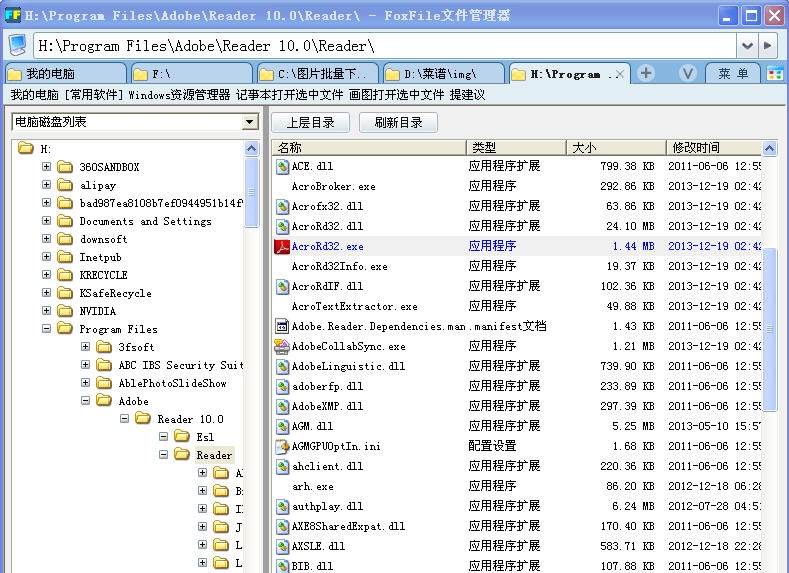
Task: Collapse the Adobe folder node
Action: pos(86,400)
